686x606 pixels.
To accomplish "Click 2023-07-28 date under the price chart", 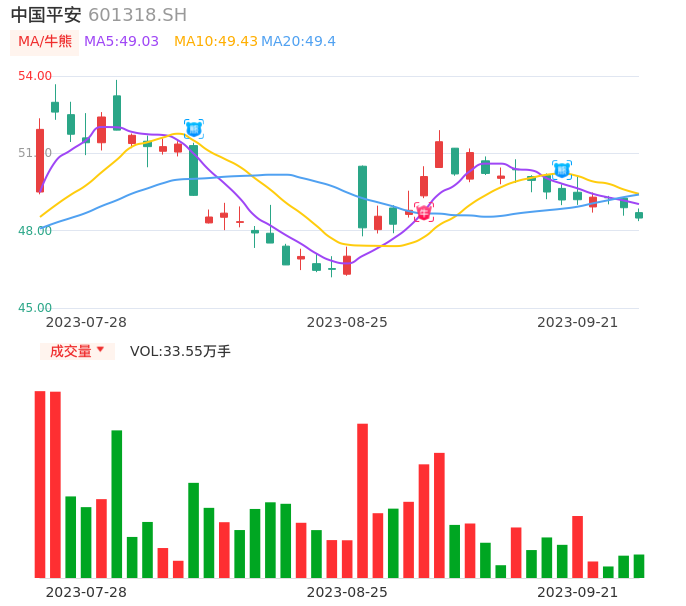I will (x=86, y=322).
